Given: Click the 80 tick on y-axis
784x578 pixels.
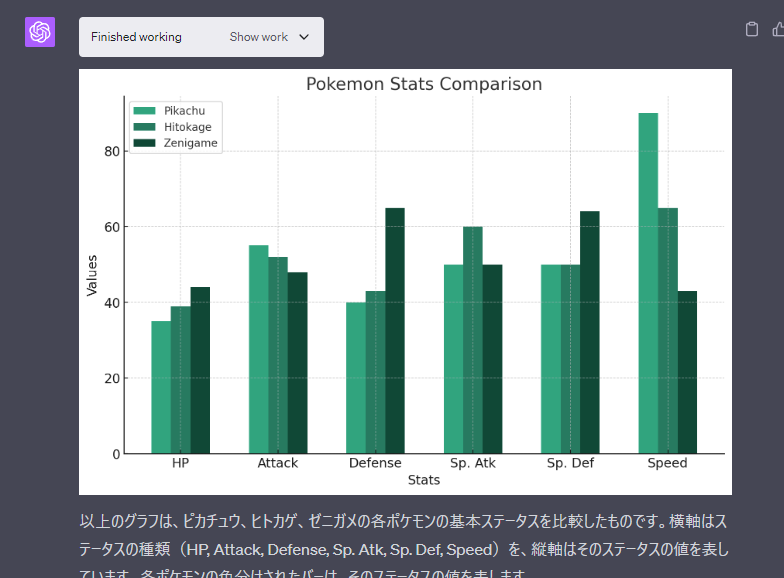Looking at the screenshot, I should (112, 152).
